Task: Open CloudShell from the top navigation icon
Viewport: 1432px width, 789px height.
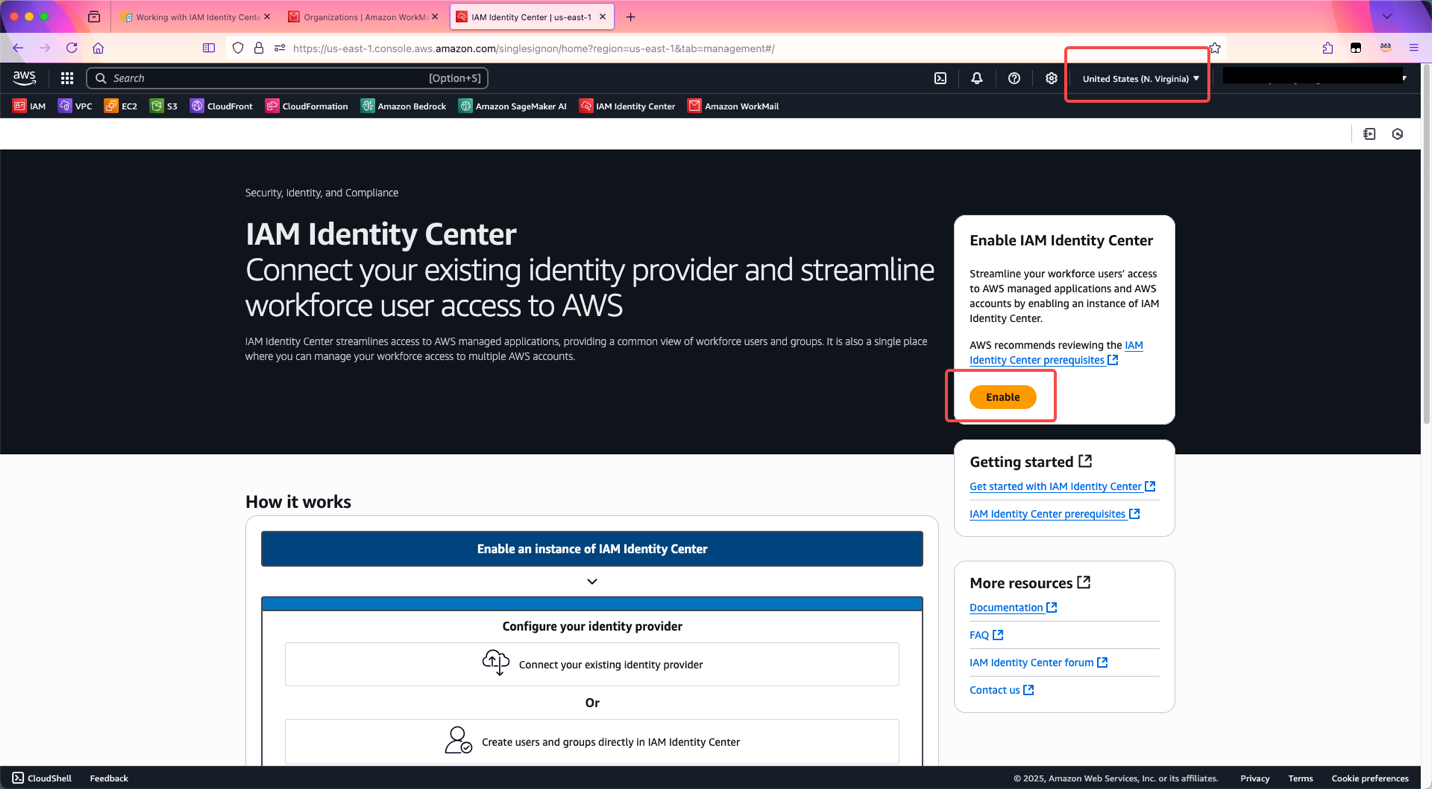Action: (940, 78)
